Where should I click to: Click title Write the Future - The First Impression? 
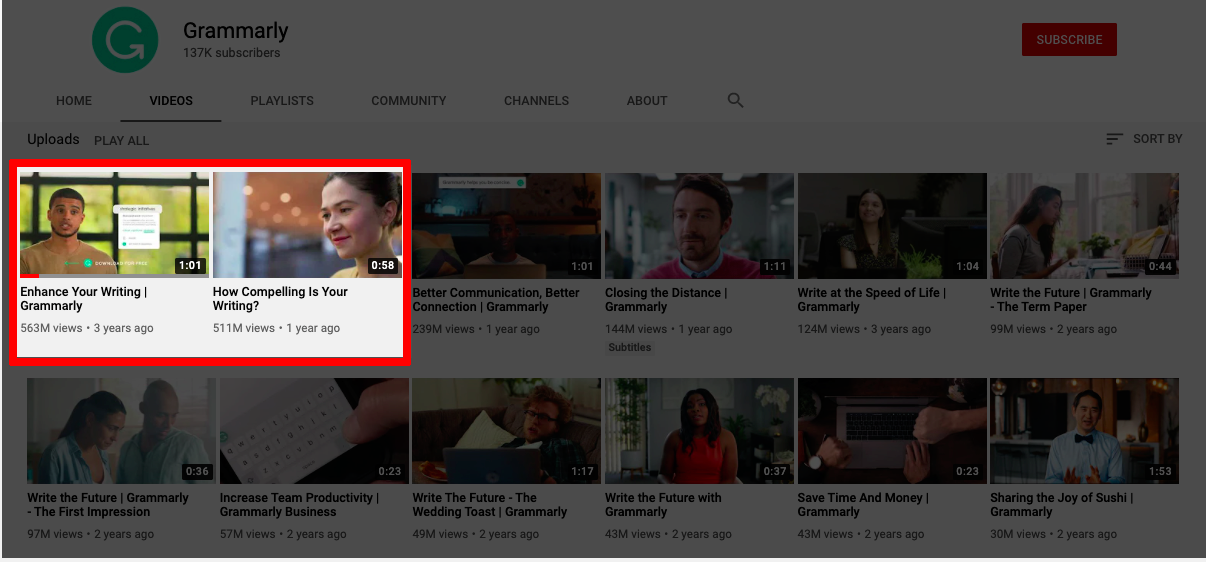(108, 505)
